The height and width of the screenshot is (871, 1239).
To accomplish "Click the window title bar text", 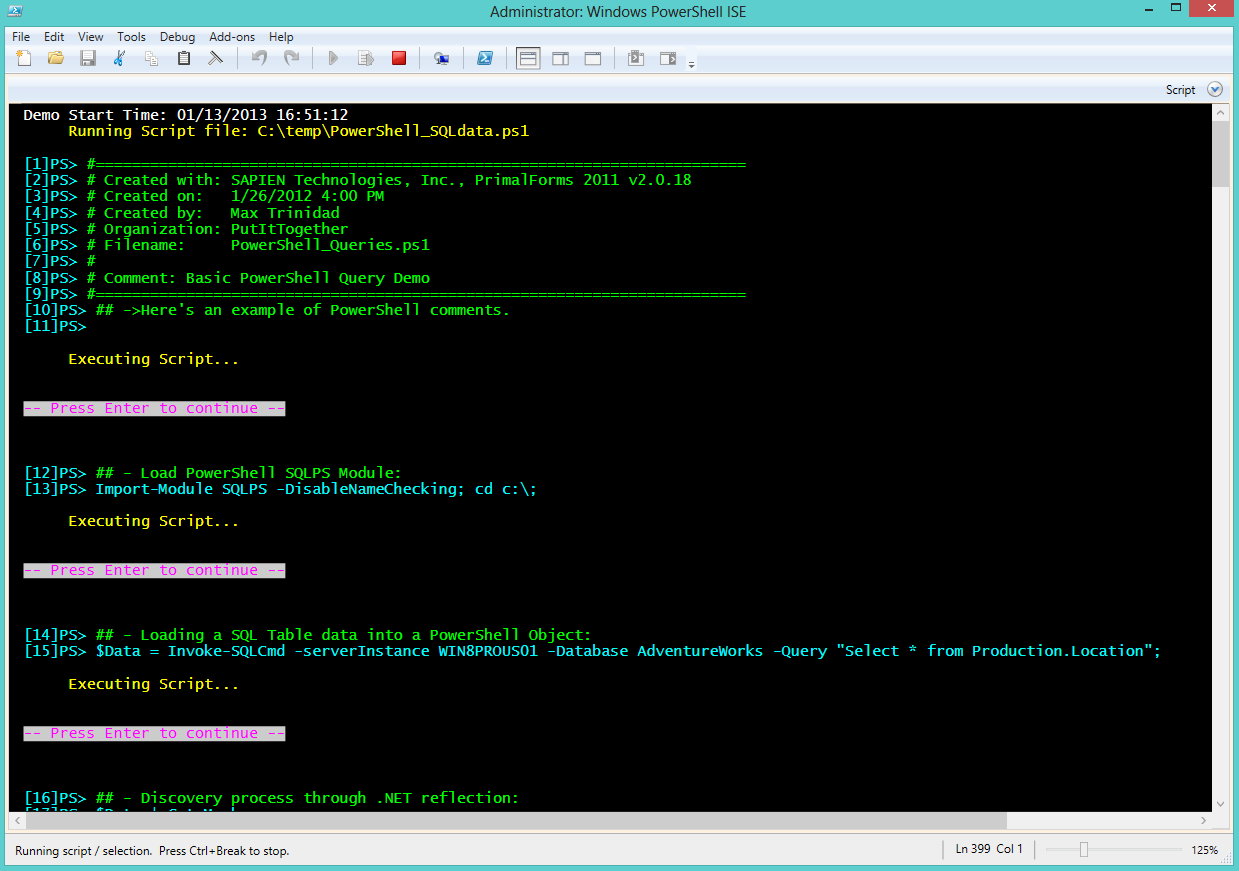I will click(x=618, y=12).
